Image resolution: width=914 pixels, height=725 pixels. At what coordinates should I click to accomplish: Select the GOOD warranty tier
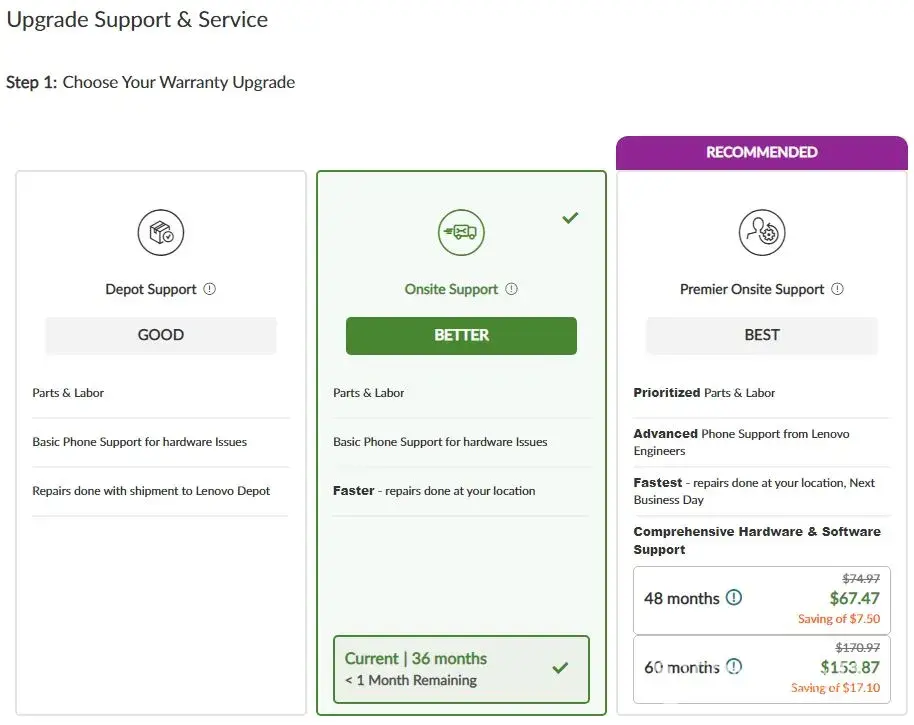click(x=161, y=335)
